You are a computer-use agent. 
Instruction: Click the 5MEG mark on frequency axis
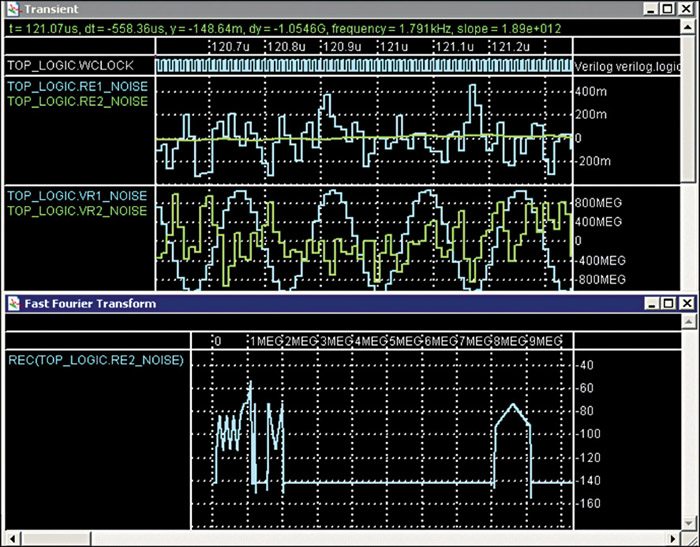pos(407,340)
